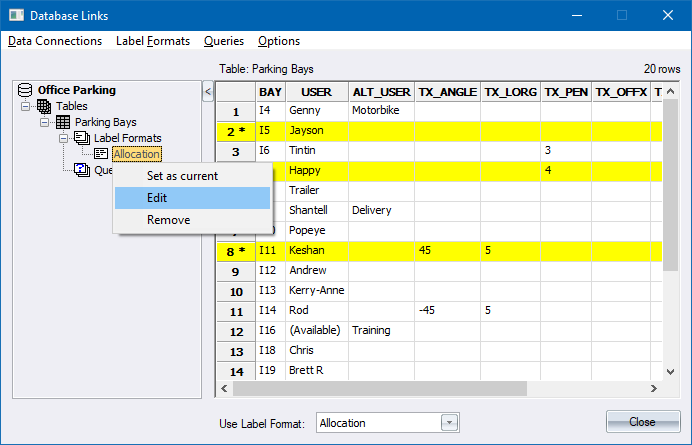The height and width of the screenshot is (445, 692).
Task: Select row 11 header in the table
Action: (235, 311)
